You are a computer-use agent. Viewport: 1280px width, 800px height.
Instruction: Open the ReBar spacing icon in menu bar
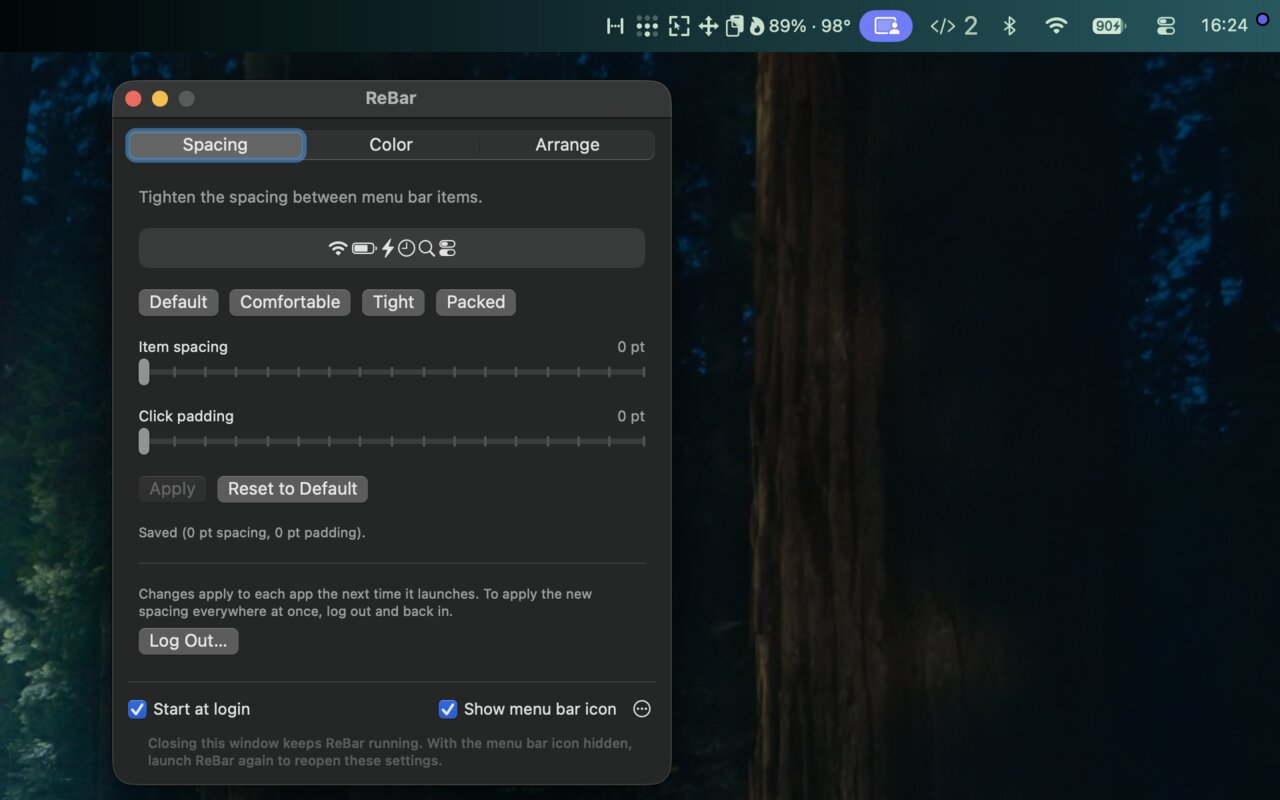615,26
